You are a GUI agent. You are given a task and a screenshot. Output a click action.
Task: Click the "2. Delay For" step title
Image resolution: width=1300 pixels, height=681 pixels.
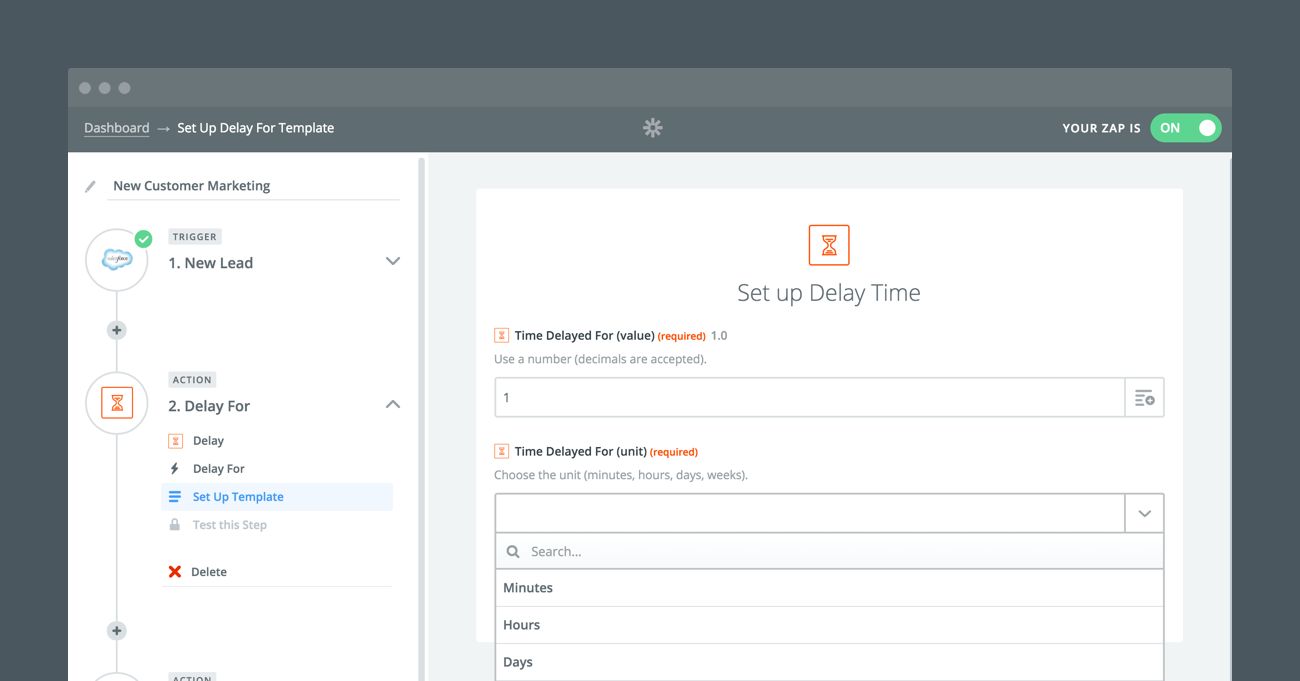click(209, 406)
